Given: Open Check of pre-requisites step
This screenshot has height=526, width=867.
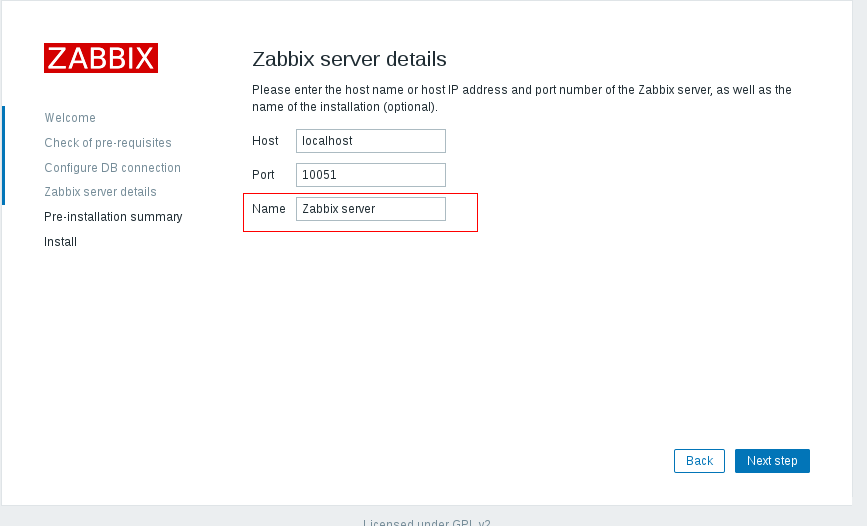Looking at the screenshot, I should pos(108,143).
